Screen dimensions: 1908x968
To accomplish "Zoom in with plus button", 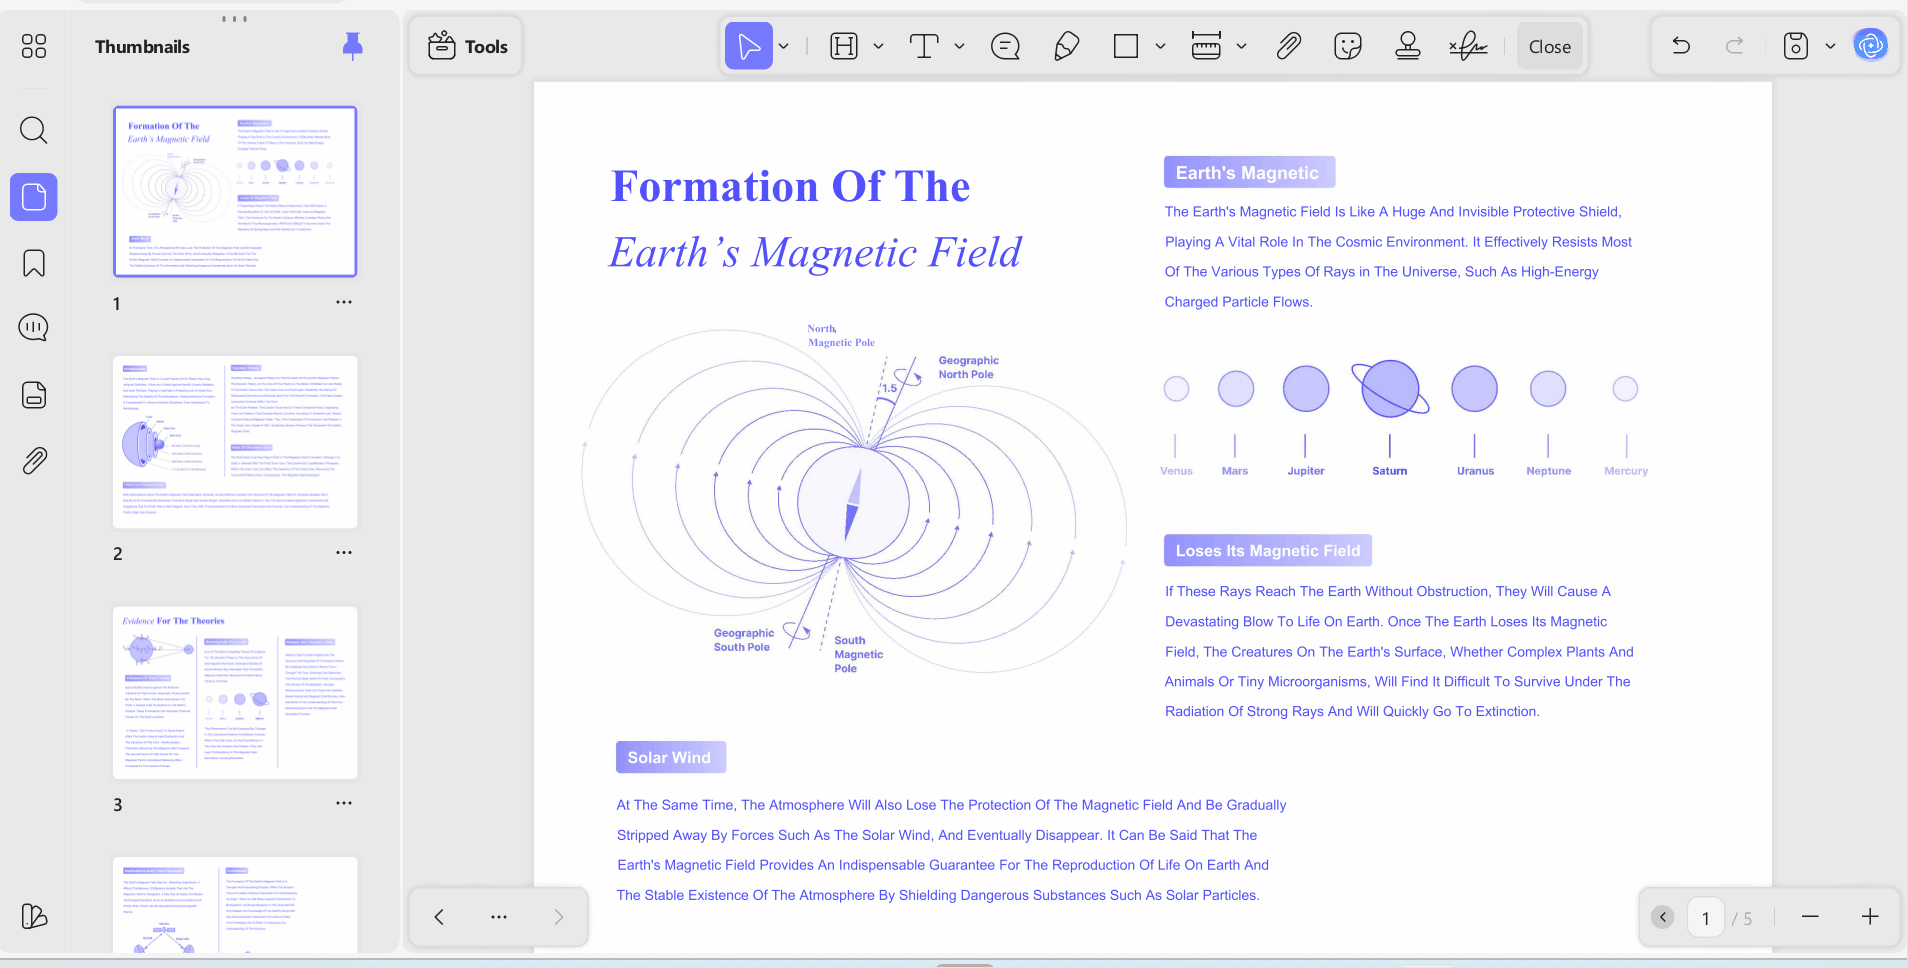I will click(1870, 917).
